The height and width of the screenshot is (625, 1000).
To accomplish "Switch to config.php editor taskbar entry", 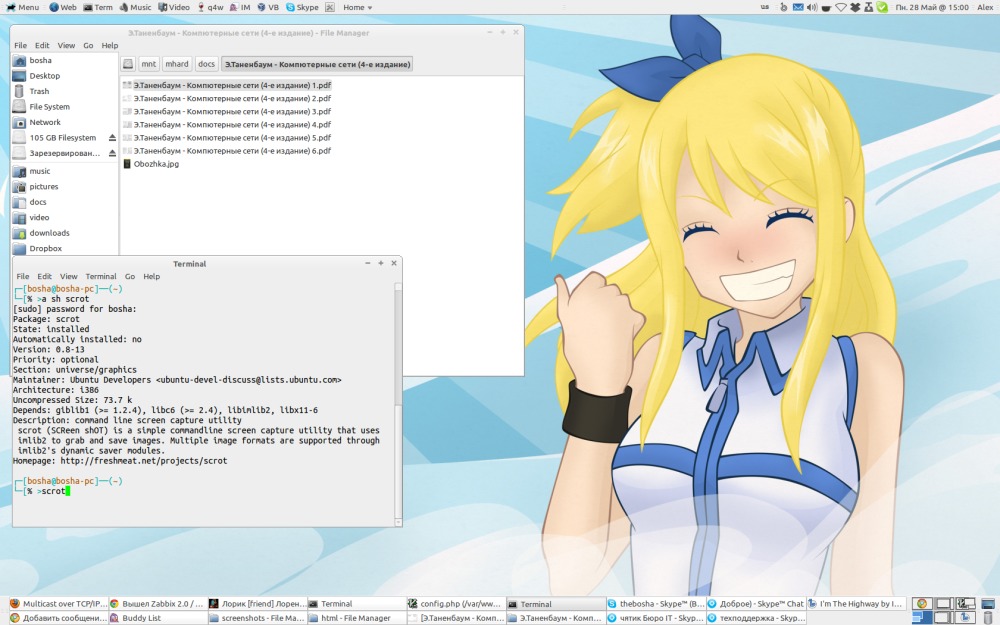I will 455,603.
